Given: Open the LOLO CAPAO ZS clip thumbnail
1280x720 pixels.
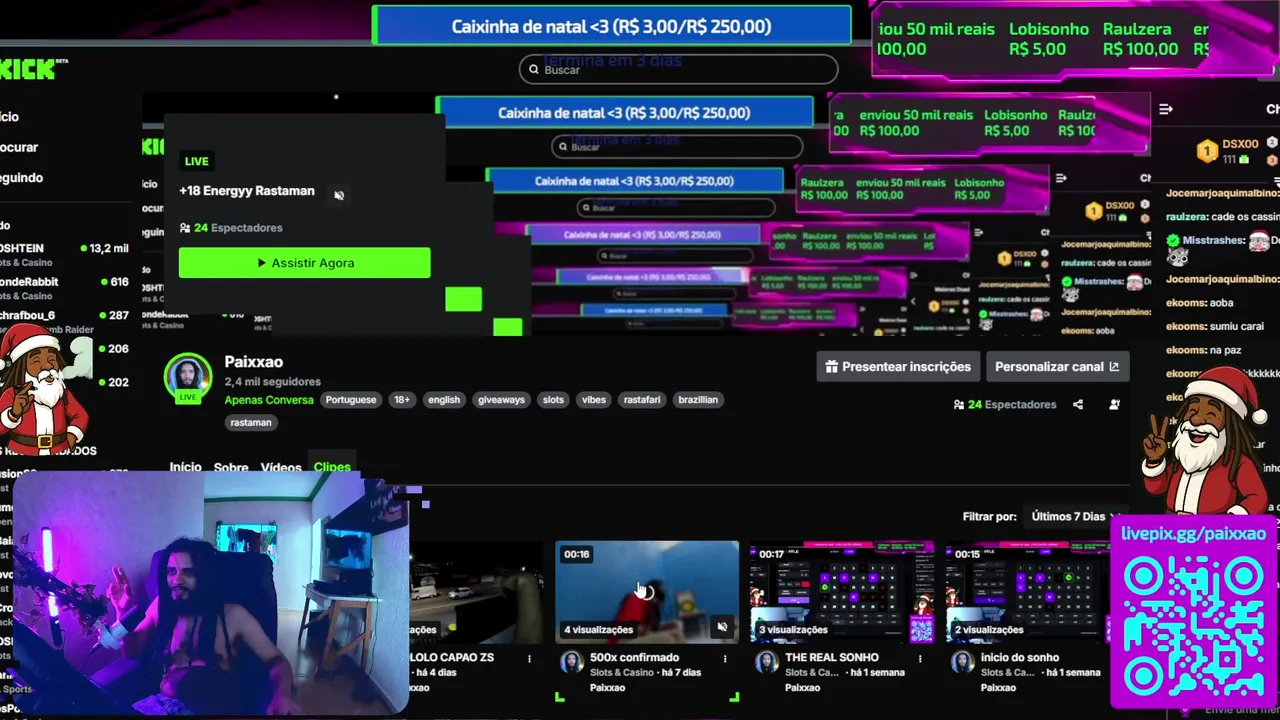Looking at the screenshot, I should pyautogui.click(x=476, y=592).
